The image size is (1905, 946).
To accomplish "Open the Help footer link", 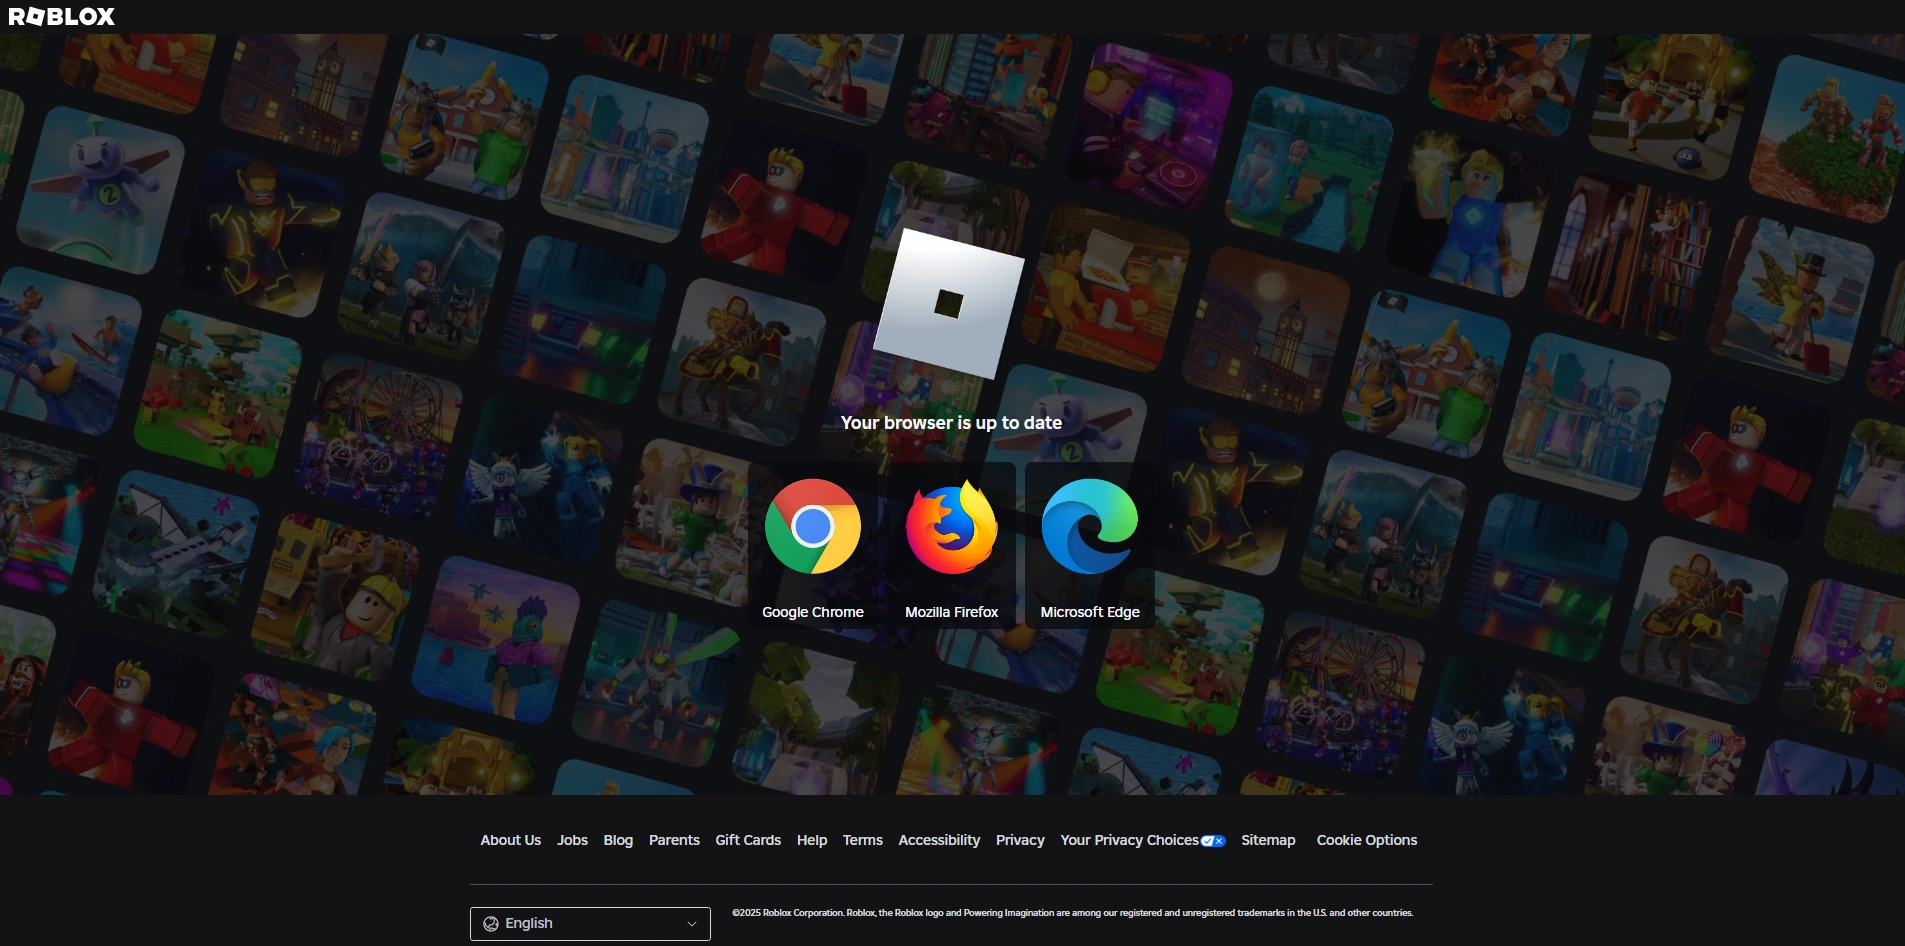I will coord(812,840).
